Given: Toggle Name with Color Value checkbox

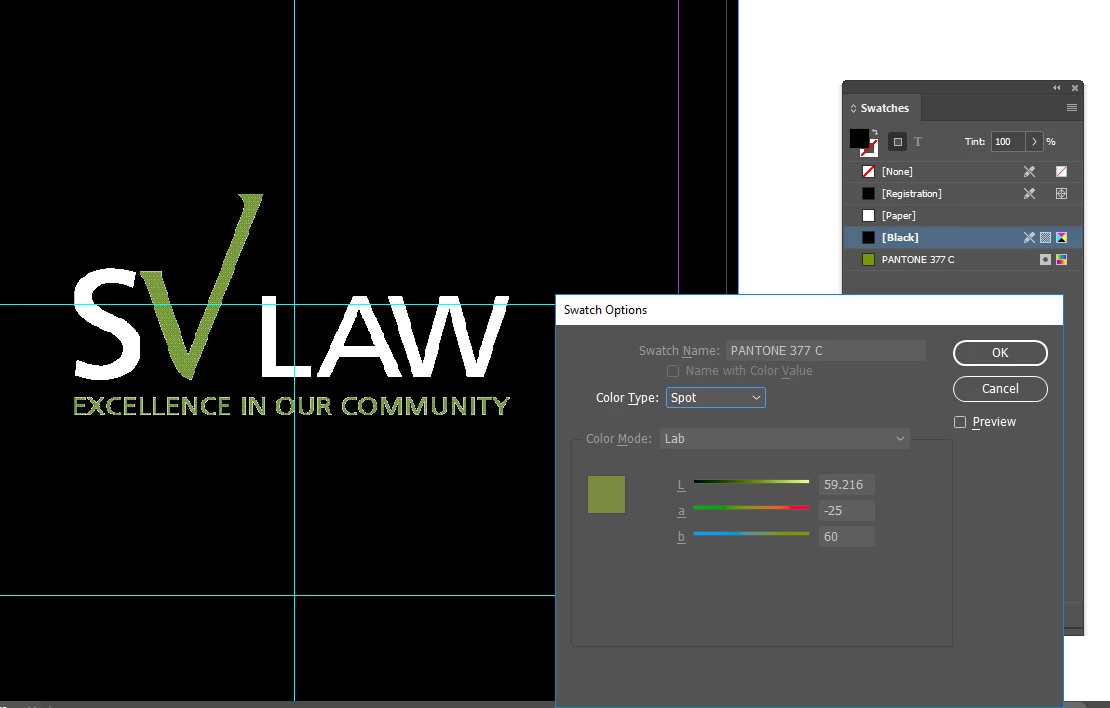Looking at the screenshot, I should coord(673,371).
